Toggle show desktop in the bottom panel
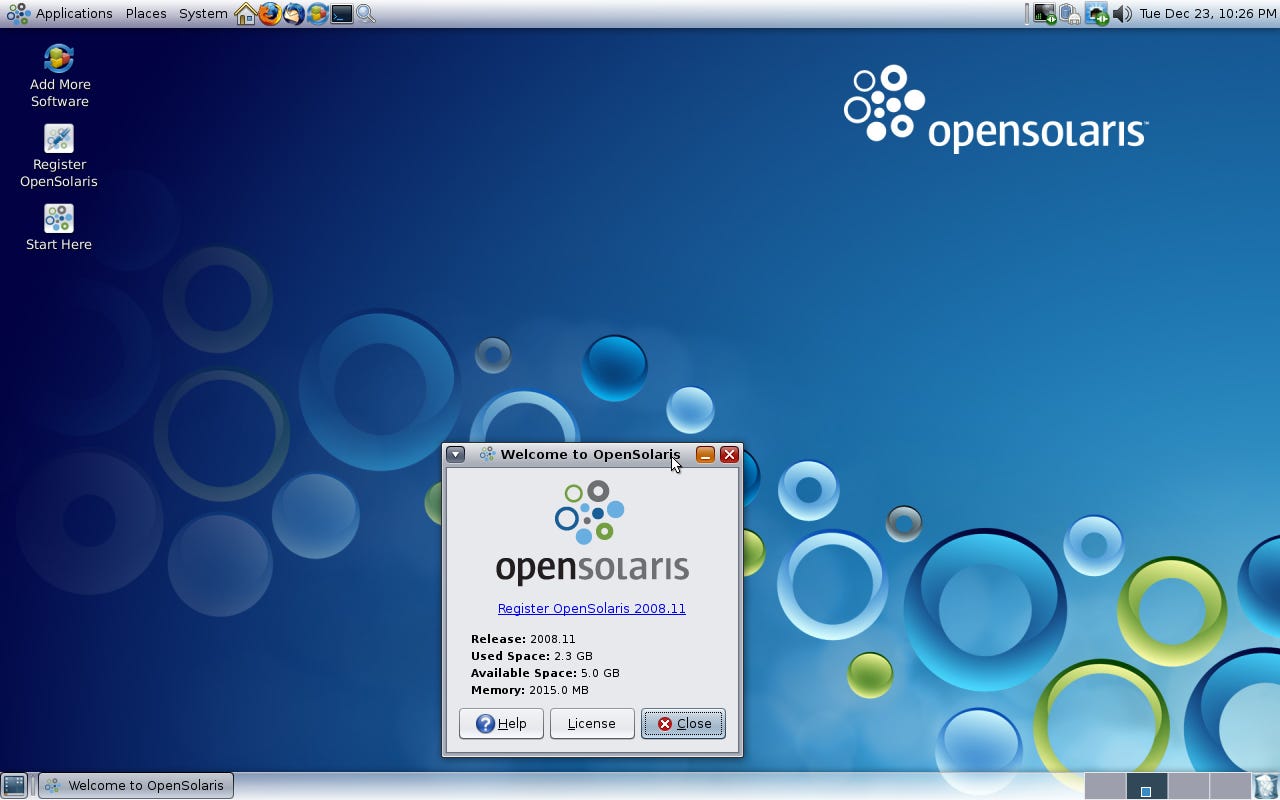The width and height of the screenshot is (1280, 800). coord(13,786)
